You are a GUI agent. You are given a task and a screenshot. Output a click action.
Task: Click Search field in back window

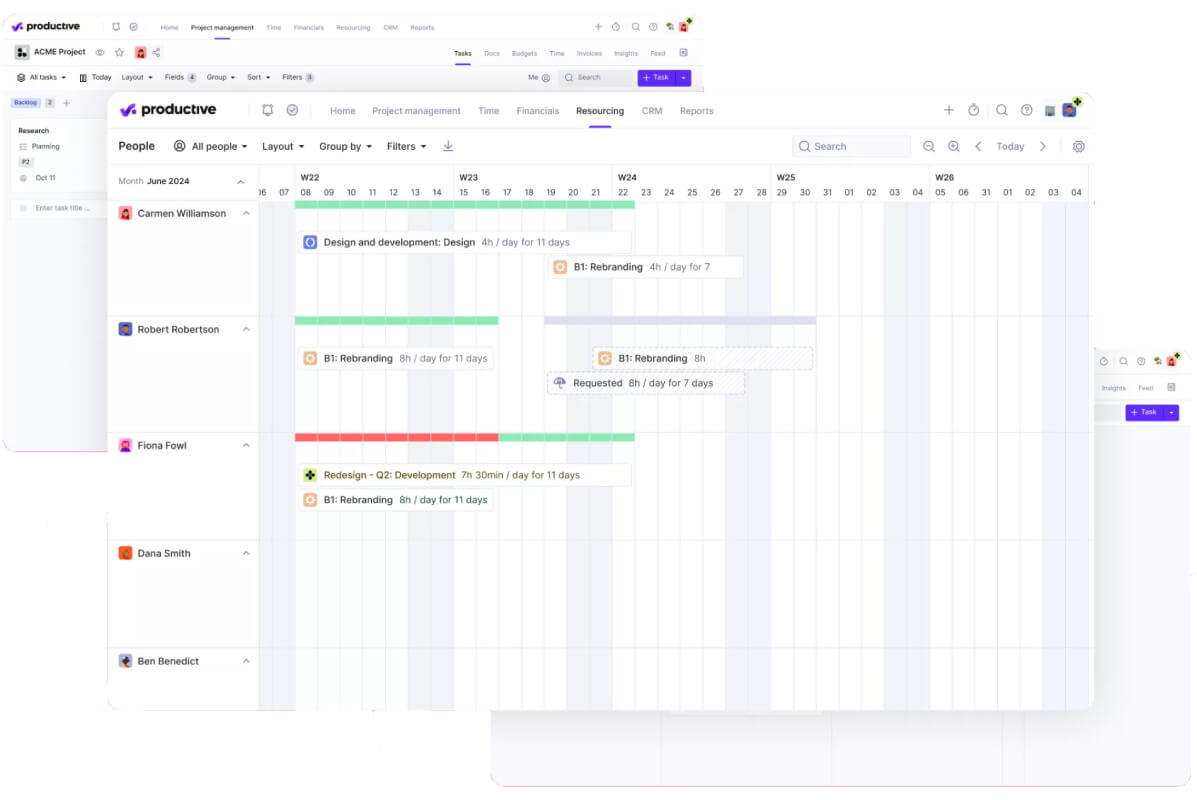[596, 78]
